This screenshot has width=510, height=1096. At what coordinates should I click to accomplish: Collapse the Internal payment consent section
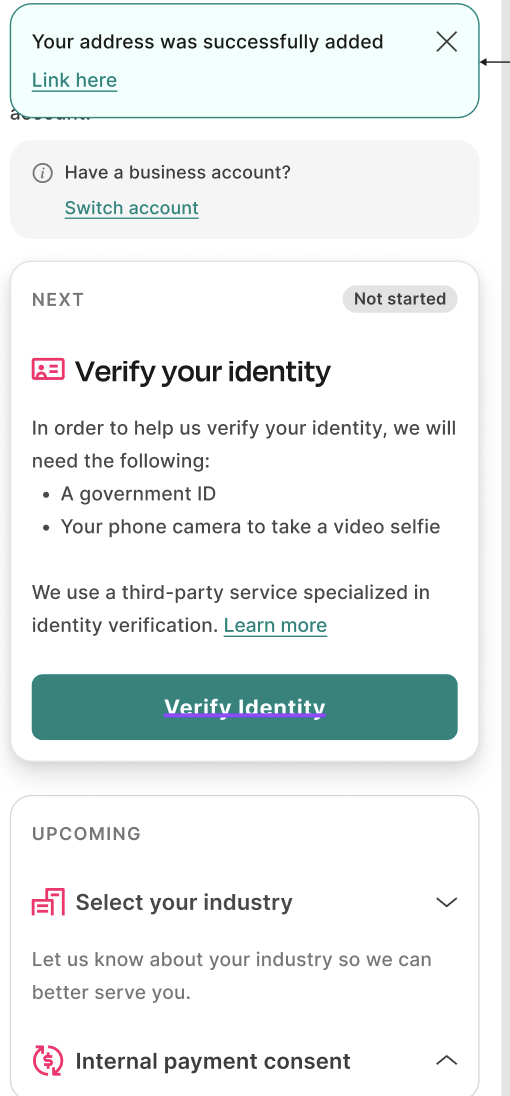[x=446, y=1061]
